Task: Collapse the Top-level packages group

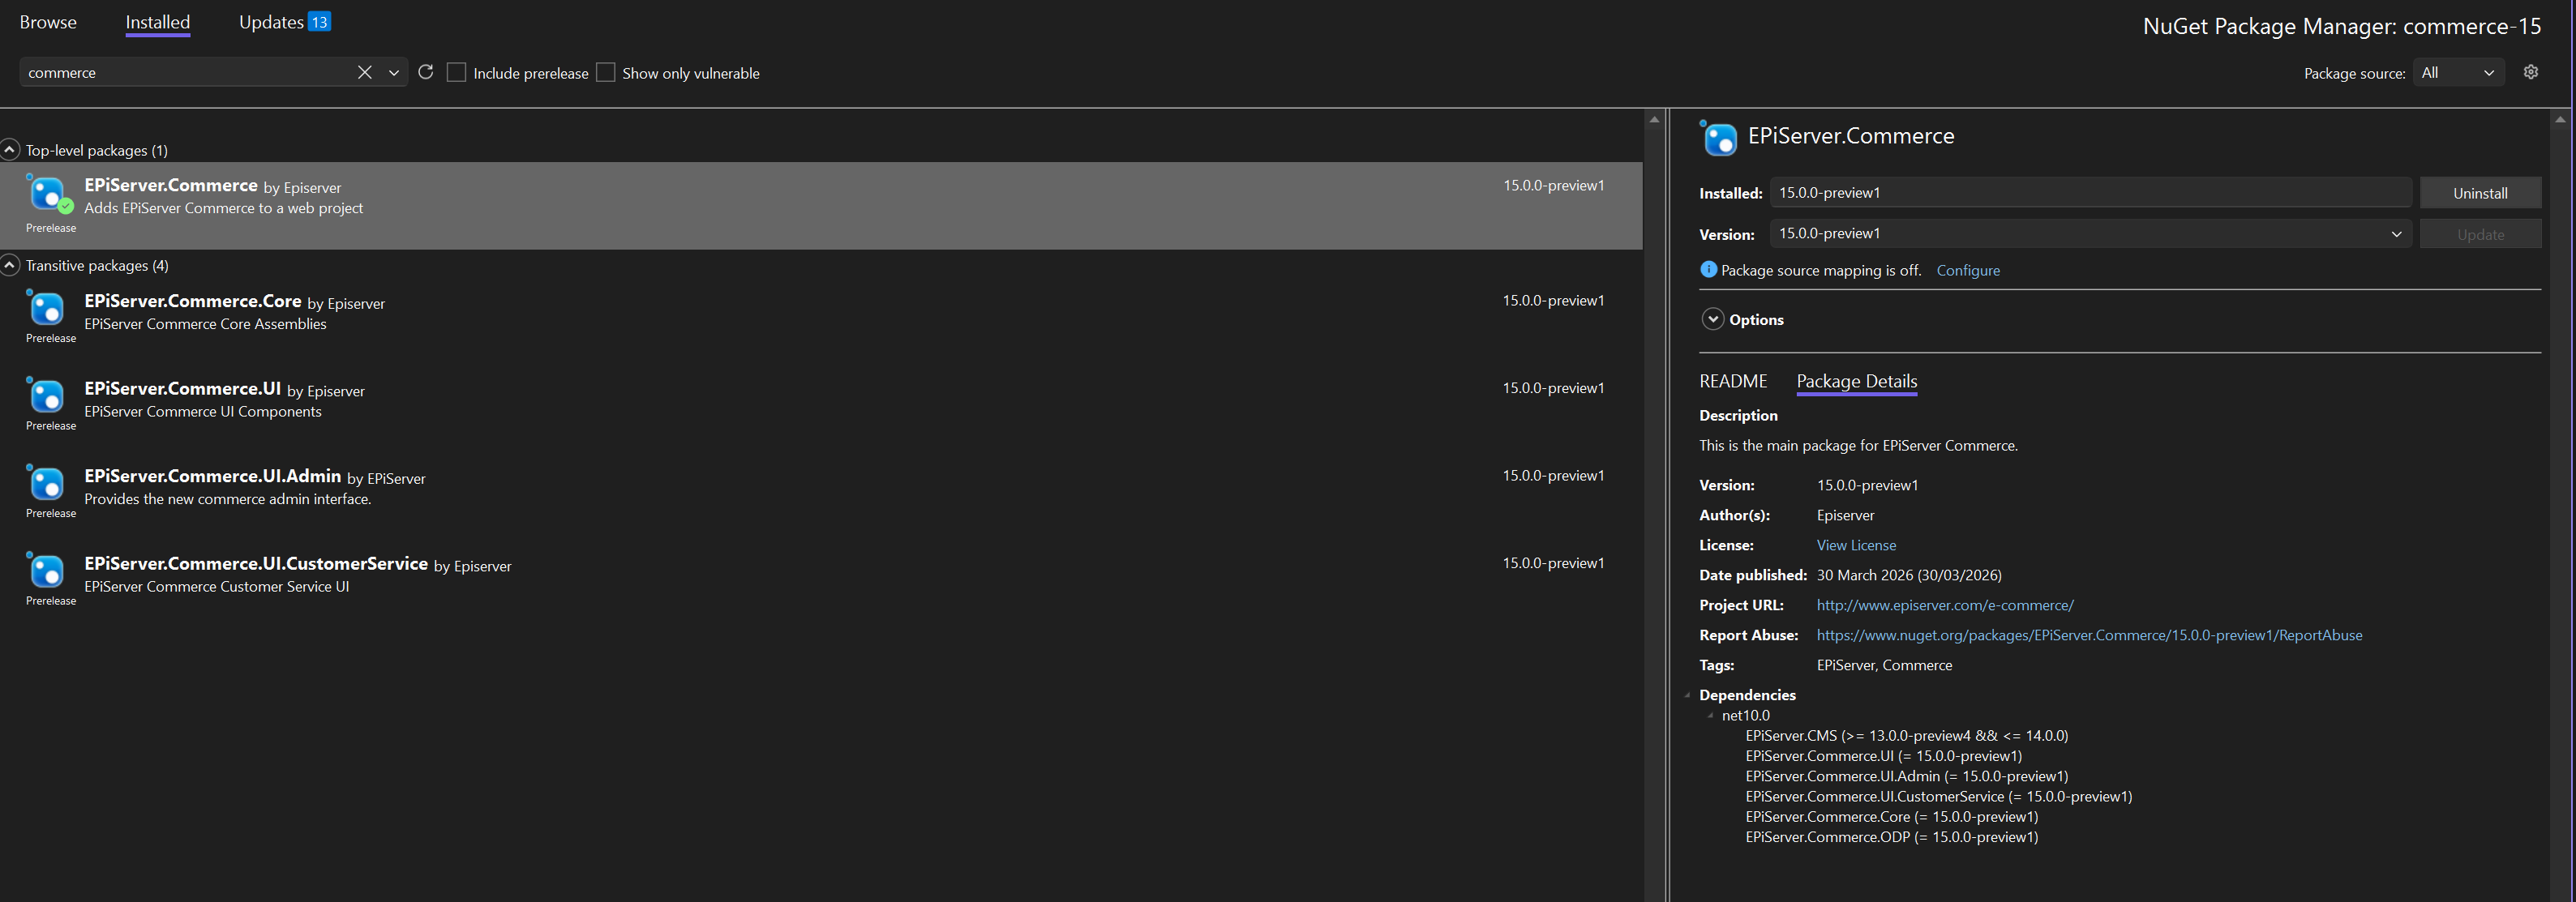Action: tap(10, 150)
